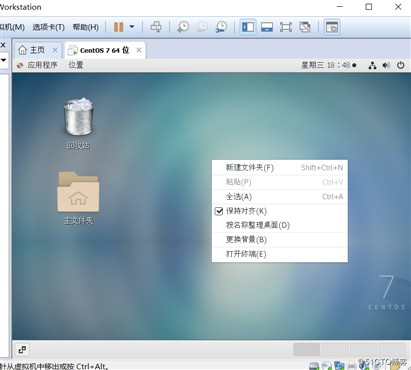Screen dimensions: 411x370
Task: Open the power icon in GNOME top bar
Action: pyautogui.click(x=401, y=65)
